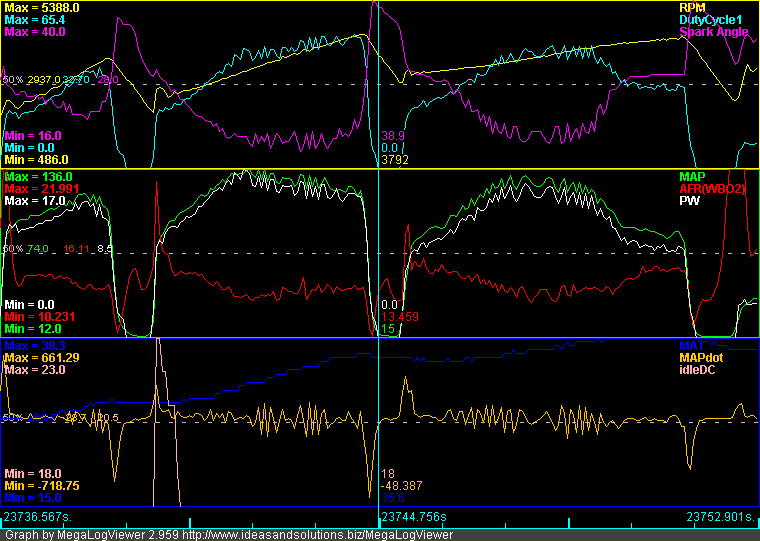Screen dimensions: 760x541
Task: Click the red AFR(WBO2) legend label
Action: coord(712,189)
